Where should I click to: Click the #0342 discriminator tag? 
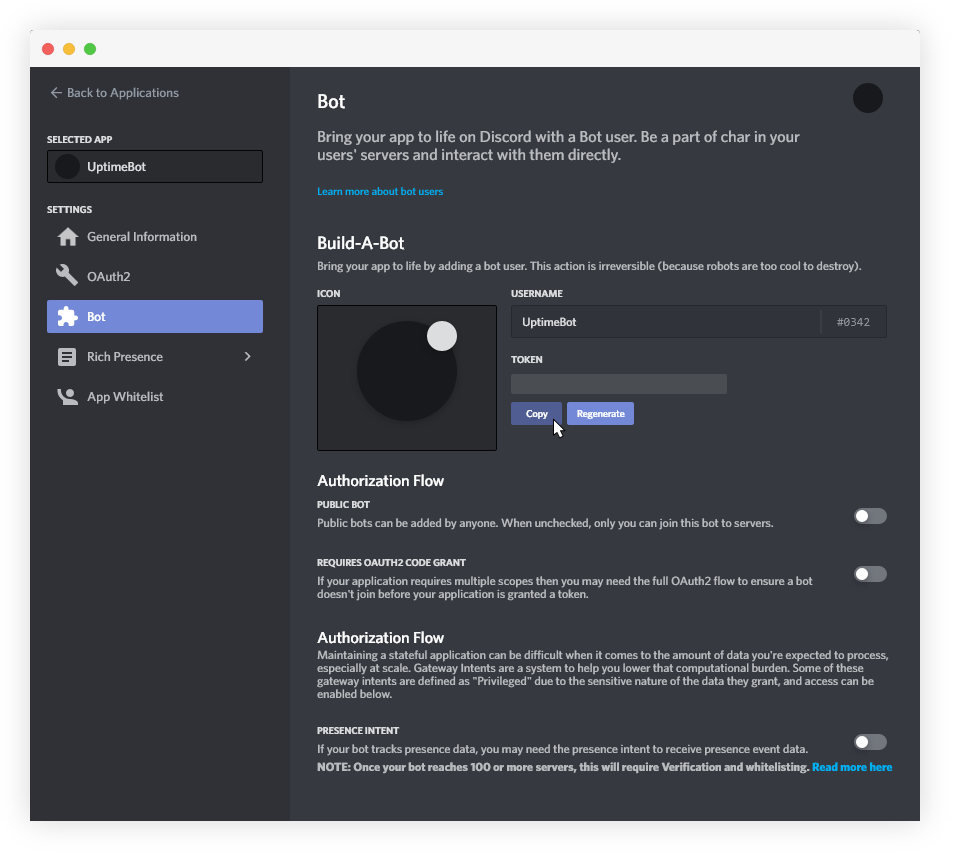click(x=853, y=322)
